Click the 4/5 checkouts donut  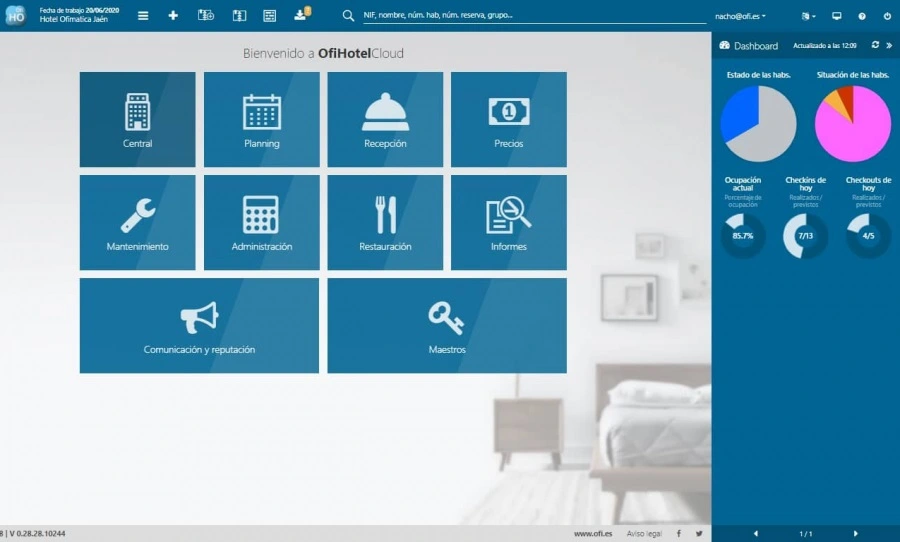868,235
